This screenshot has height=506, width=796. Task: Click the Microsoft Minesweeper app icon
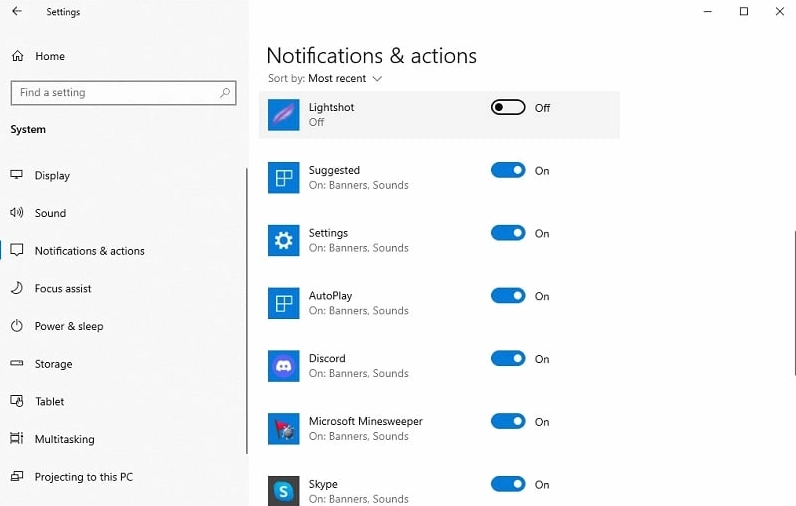(x=284, y=429)
